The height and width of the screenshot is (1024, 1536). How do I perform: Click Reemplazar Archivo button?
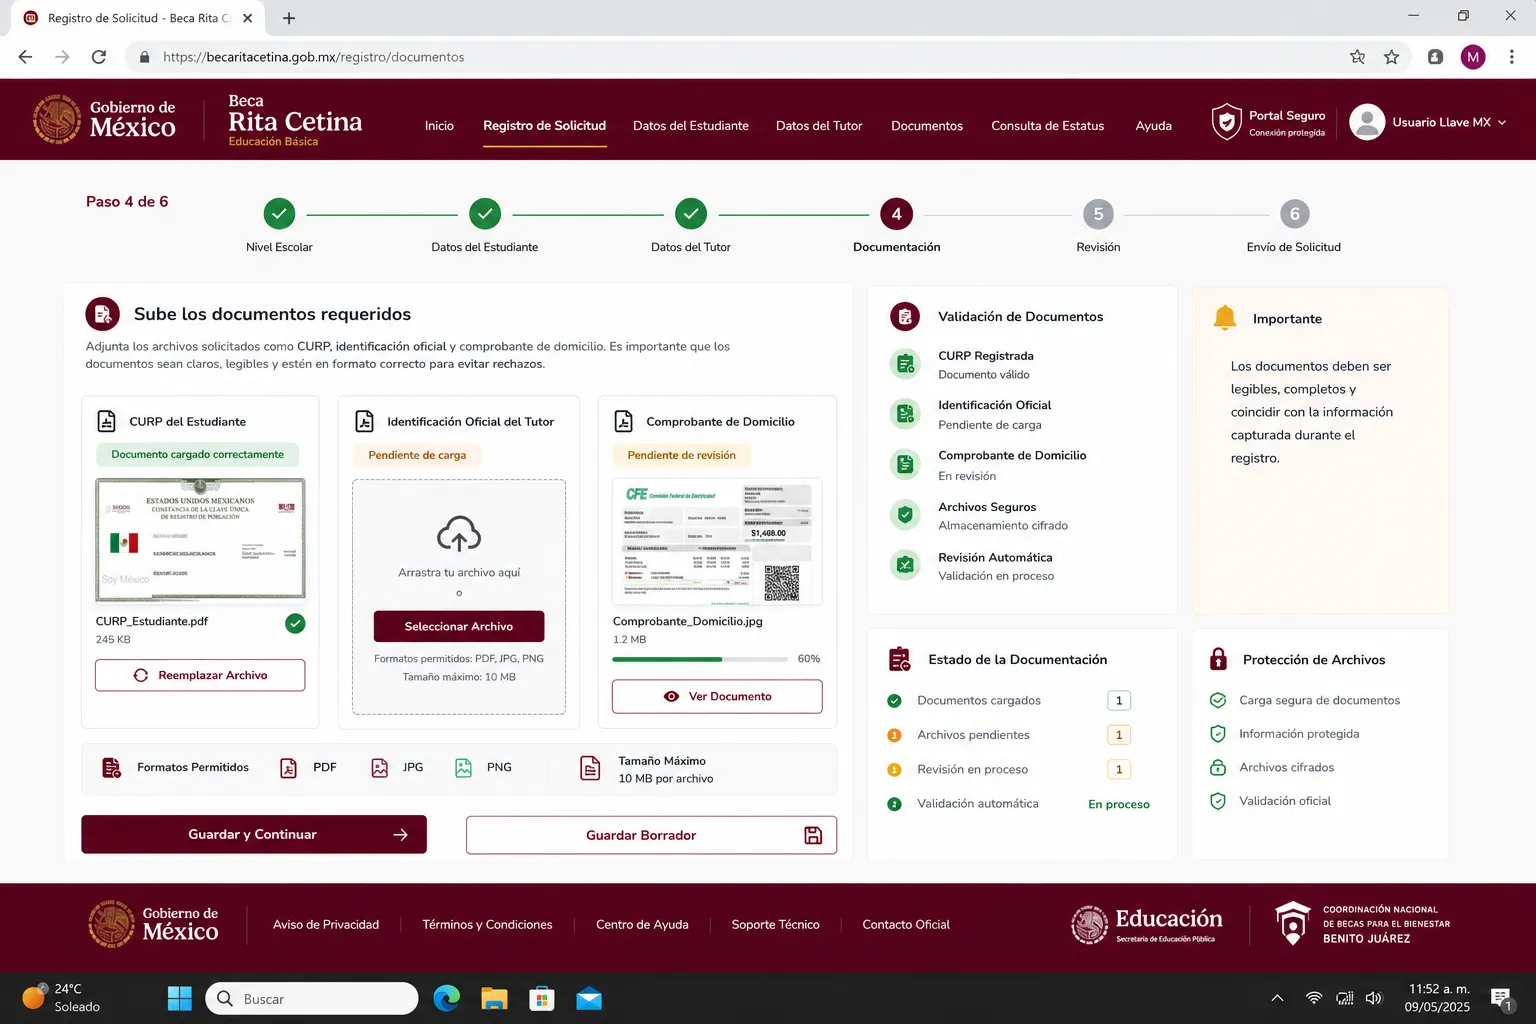click(200, 675)
